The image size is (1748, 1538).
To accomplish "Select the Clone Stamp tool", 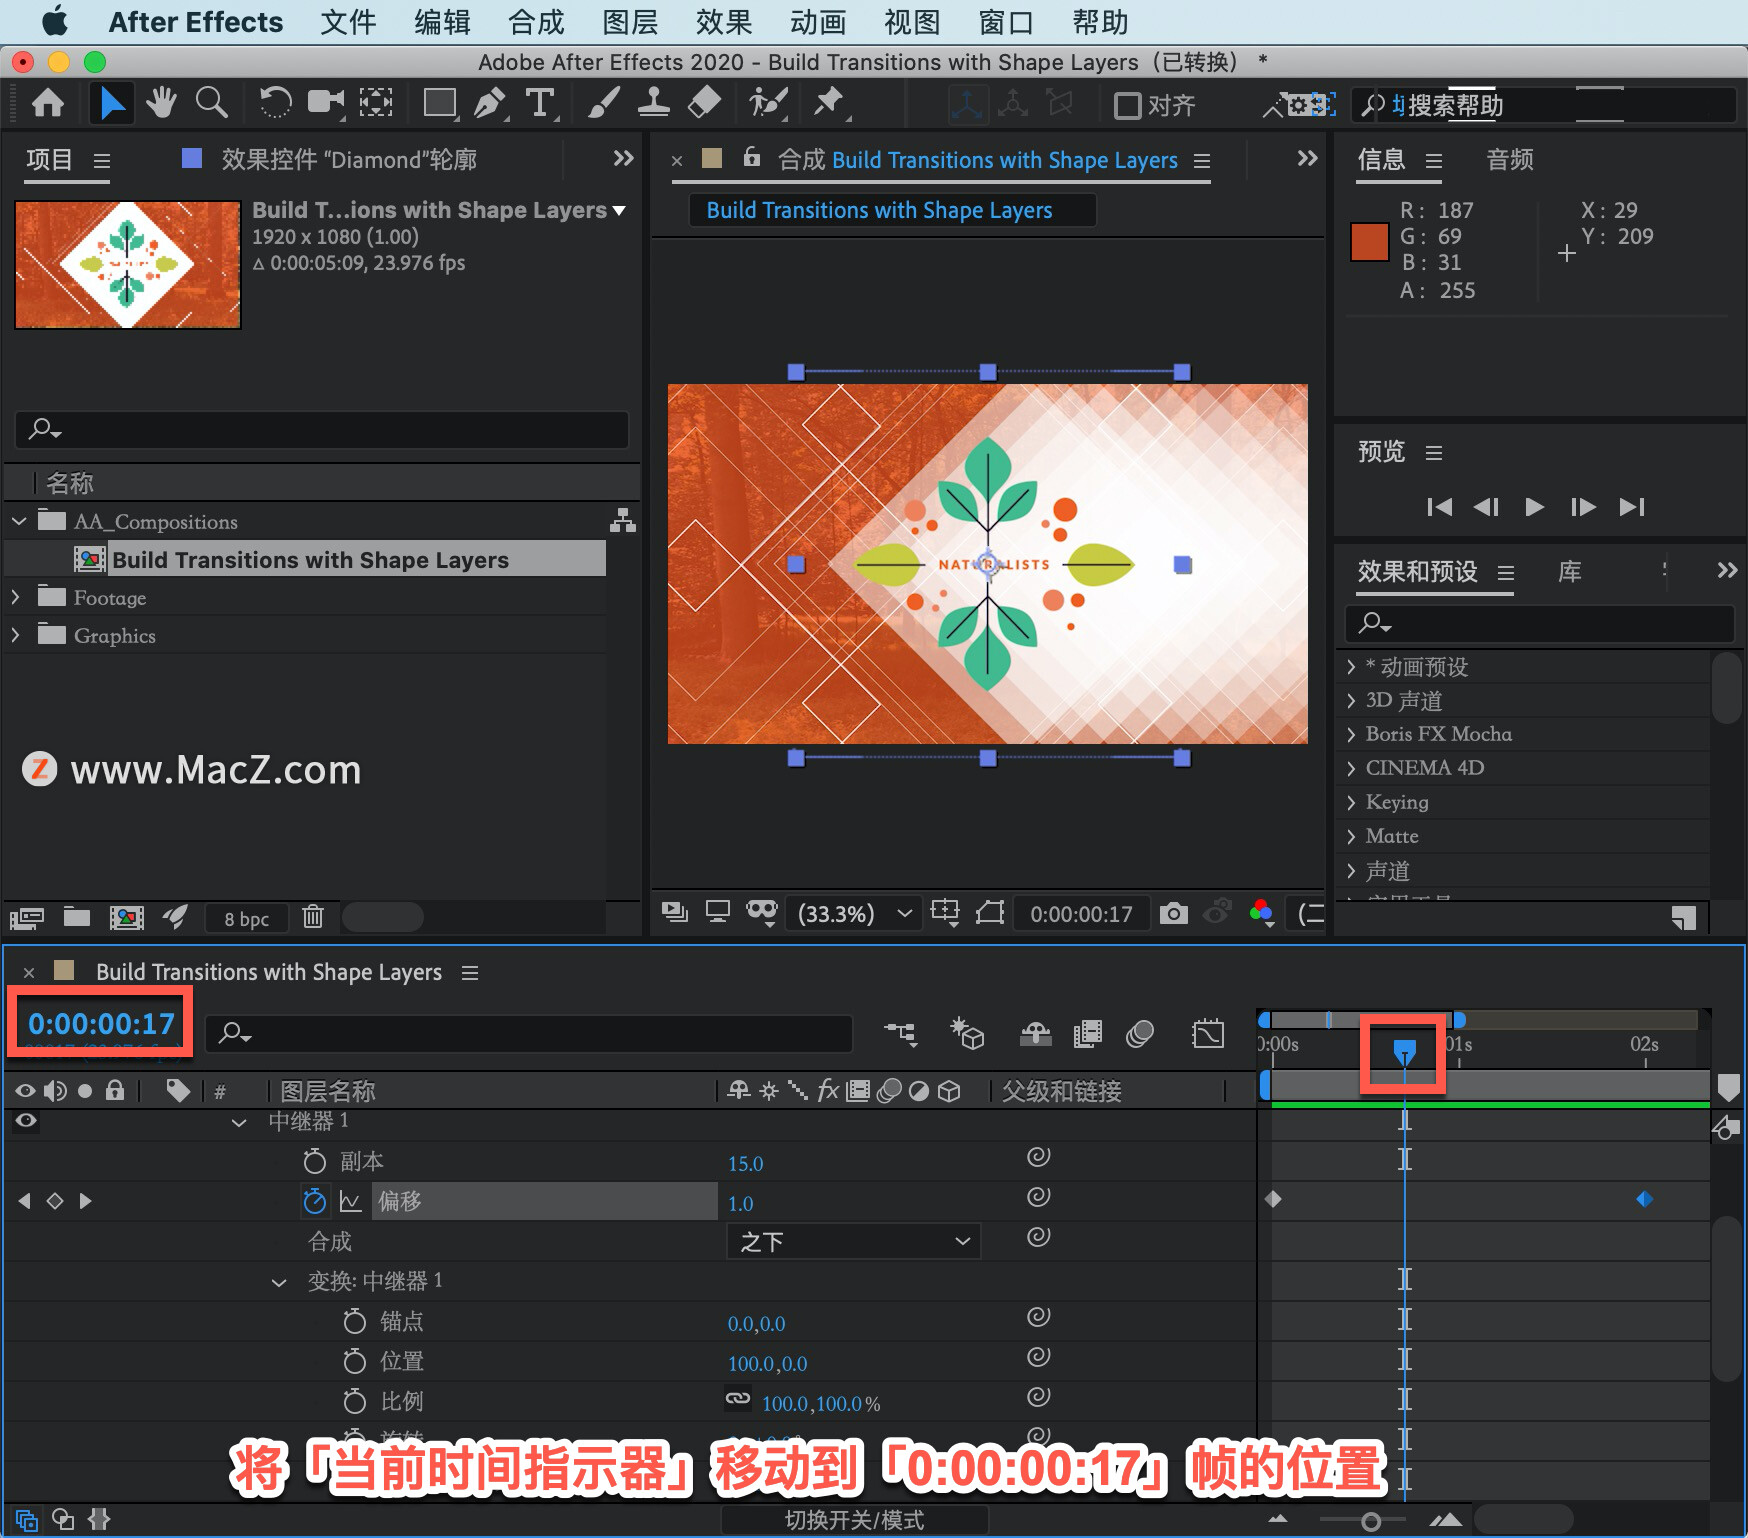I will pyautogui.click(x=653, y=103).
